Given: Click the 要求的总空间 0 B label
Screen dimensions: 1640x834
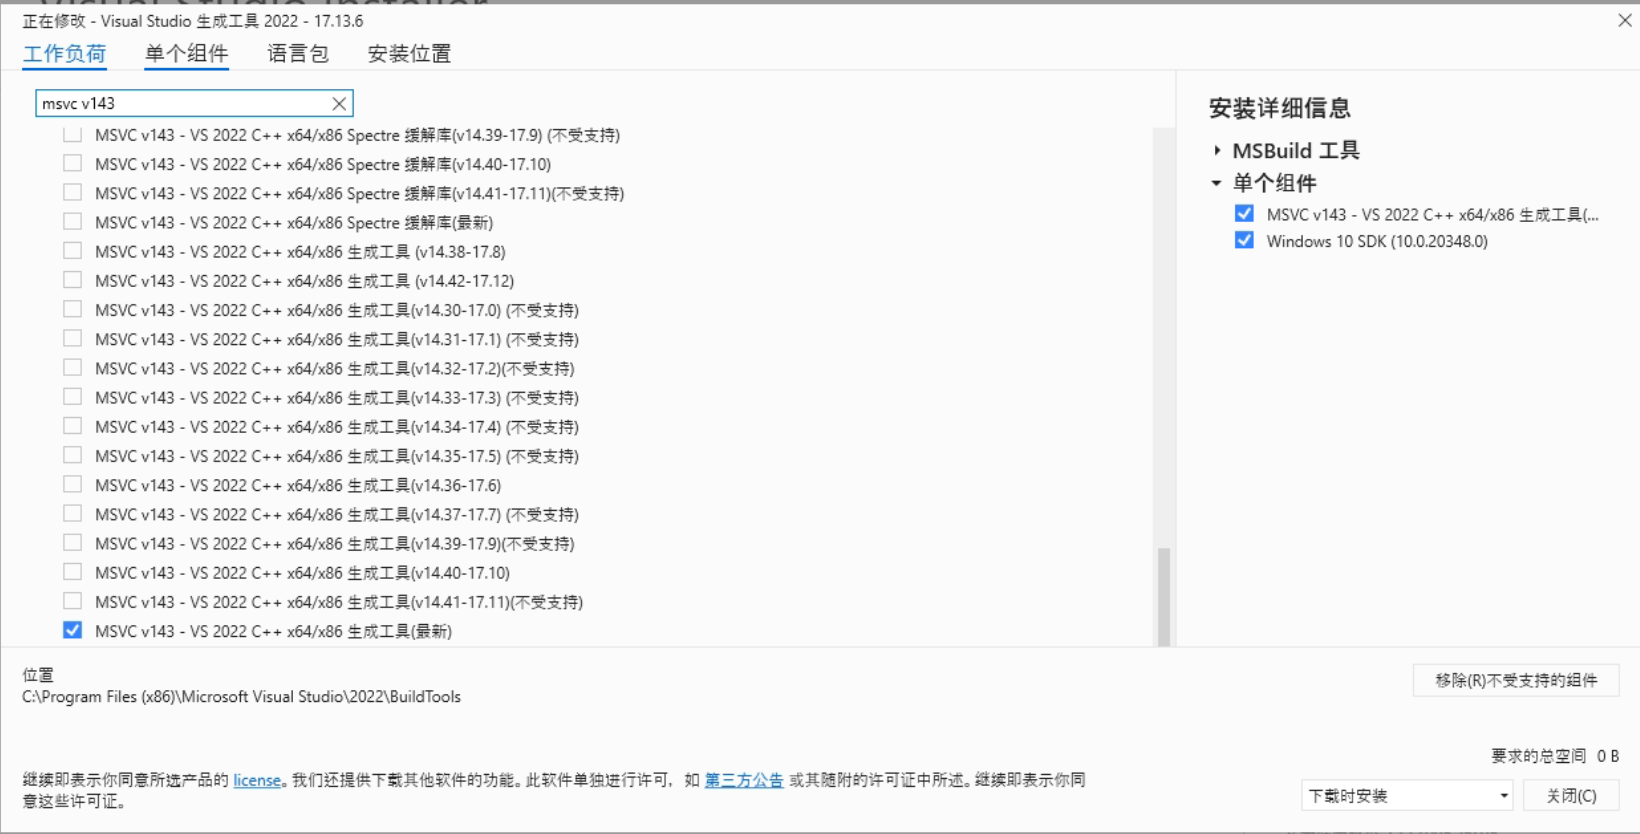Looking at the screenshot, I should pyautogui.click(x=1555, y=756).
